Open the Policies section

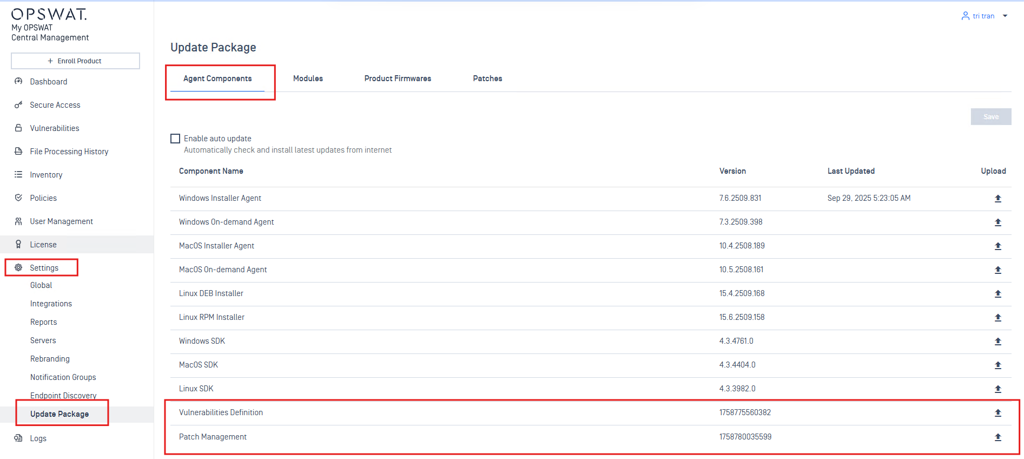click(x=43, y=198)
